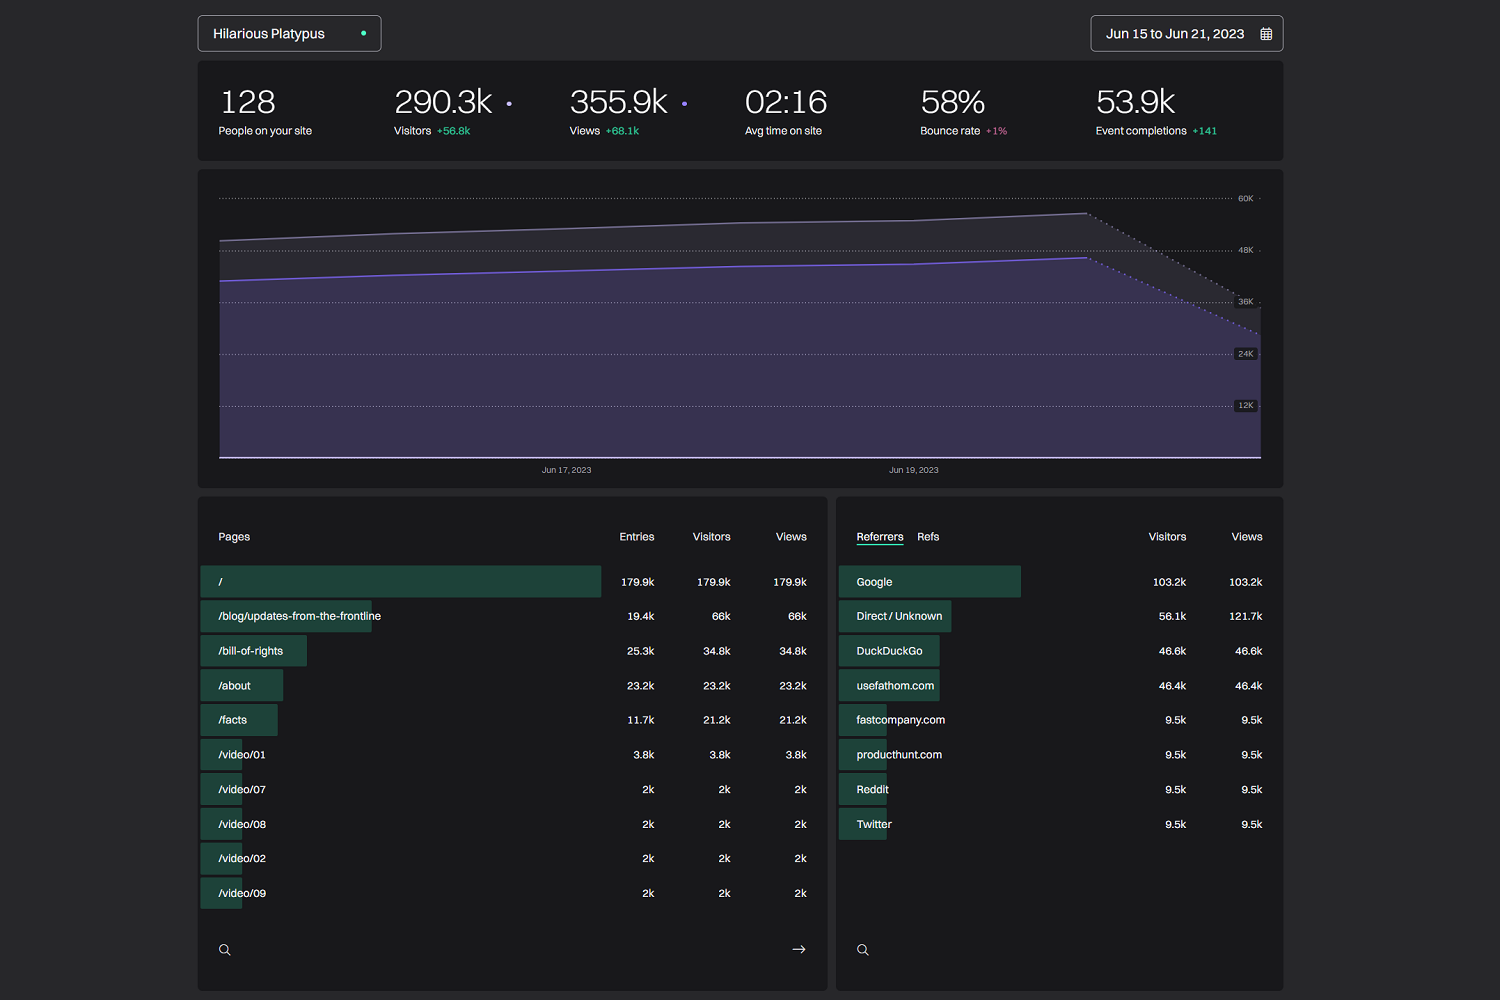Open the Hilarious Platypus site selector
The width and height of the screenshot is (1500, 1000).
[289, 33]
